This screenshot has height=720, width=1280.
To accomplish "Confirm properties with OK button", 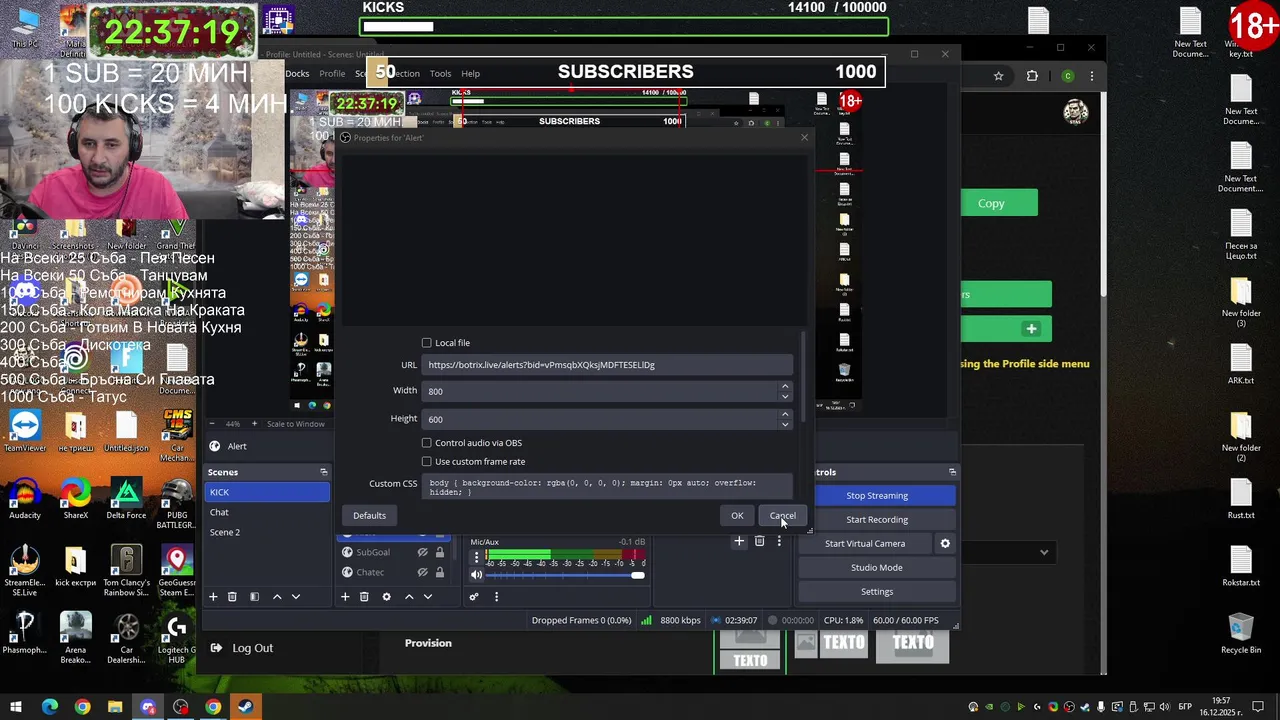I will click(737, 516).
